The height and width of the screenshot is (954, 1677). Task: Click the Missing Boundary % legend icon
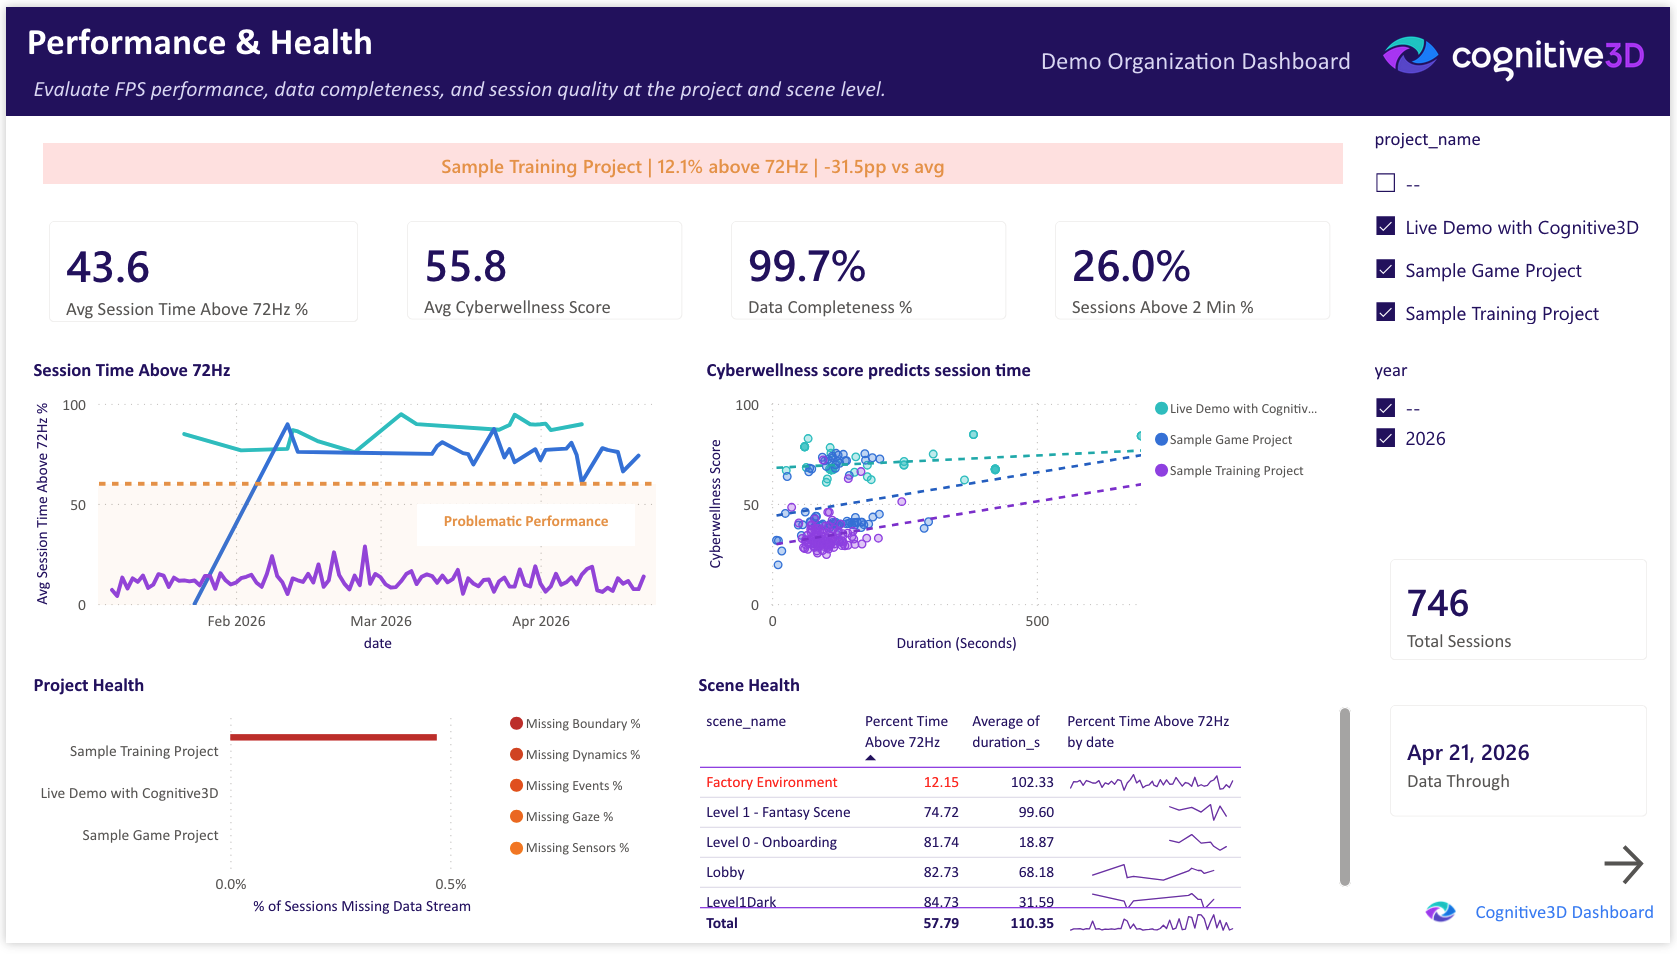(516, 722)
